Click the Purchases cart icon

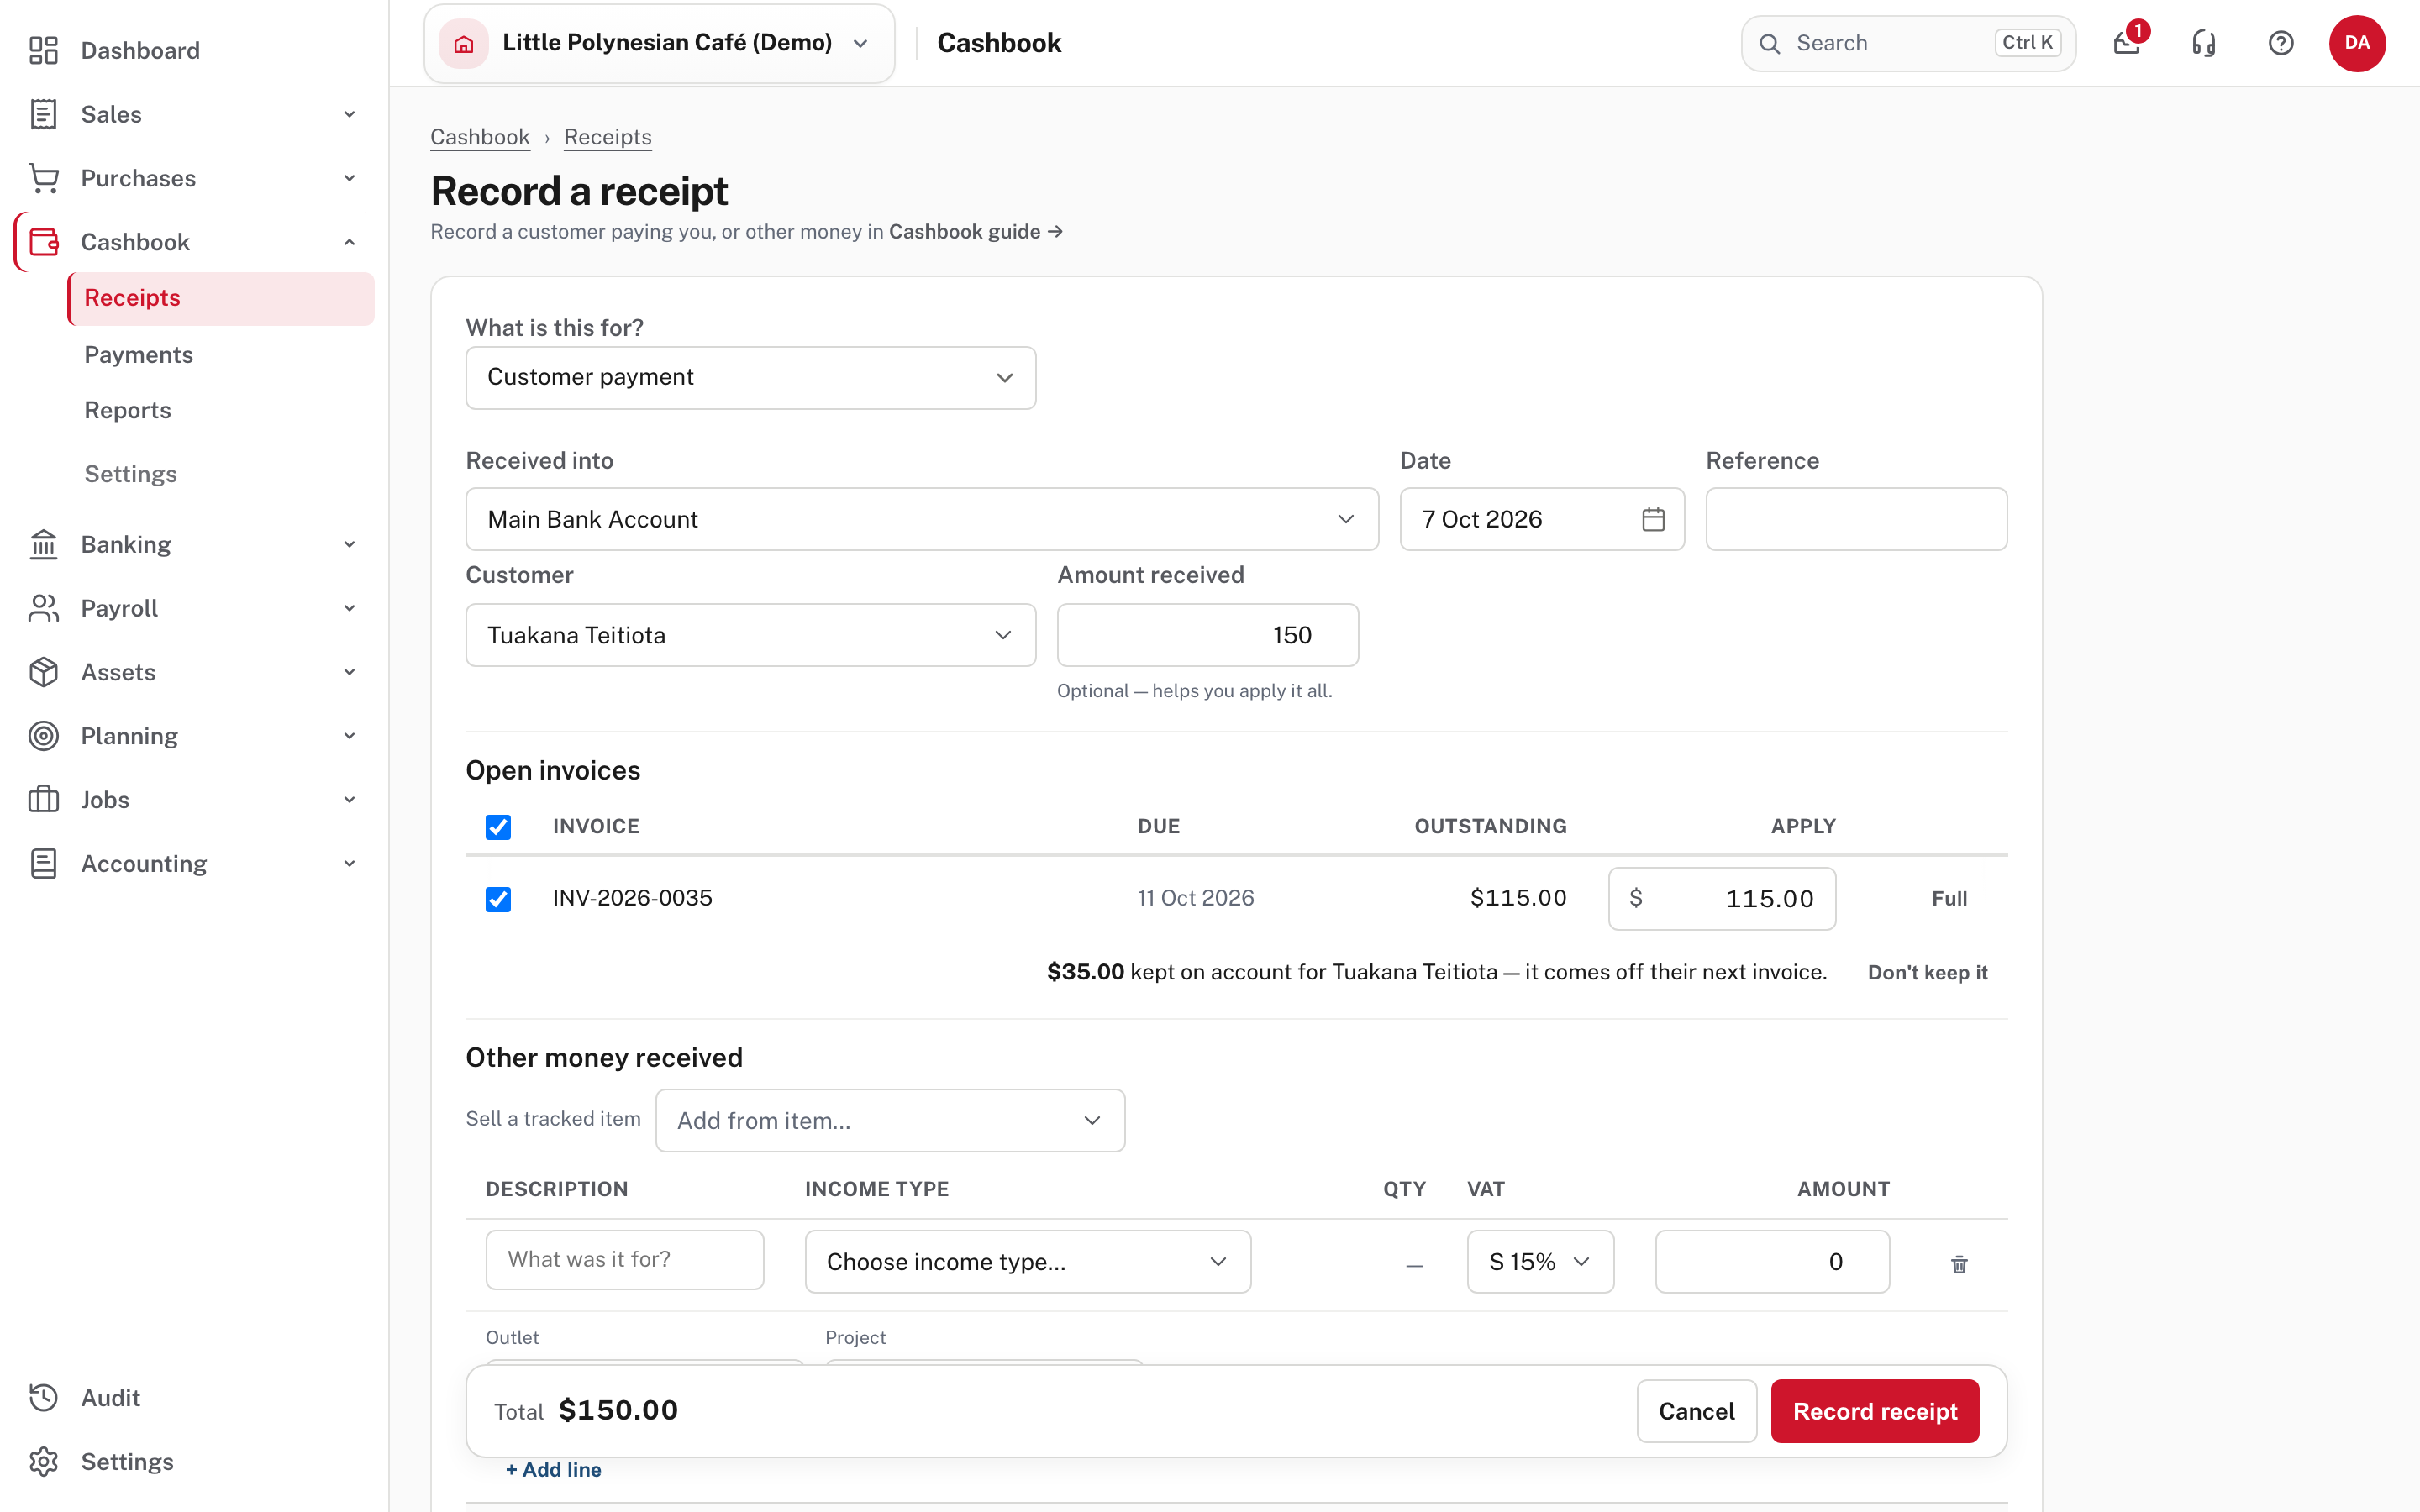coord(43,178)
